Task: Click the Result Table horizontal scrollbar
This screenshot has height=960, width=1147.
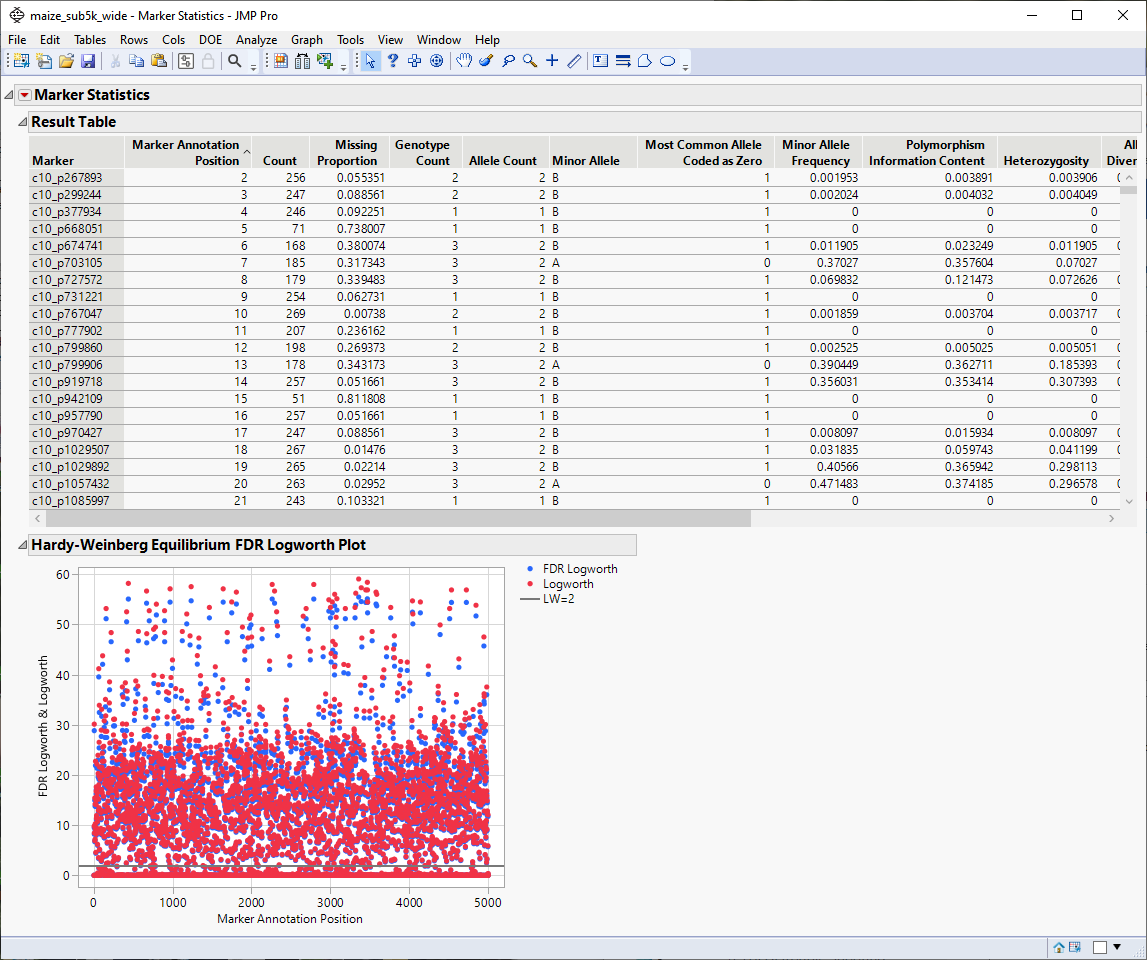Action: pos(390,519)
